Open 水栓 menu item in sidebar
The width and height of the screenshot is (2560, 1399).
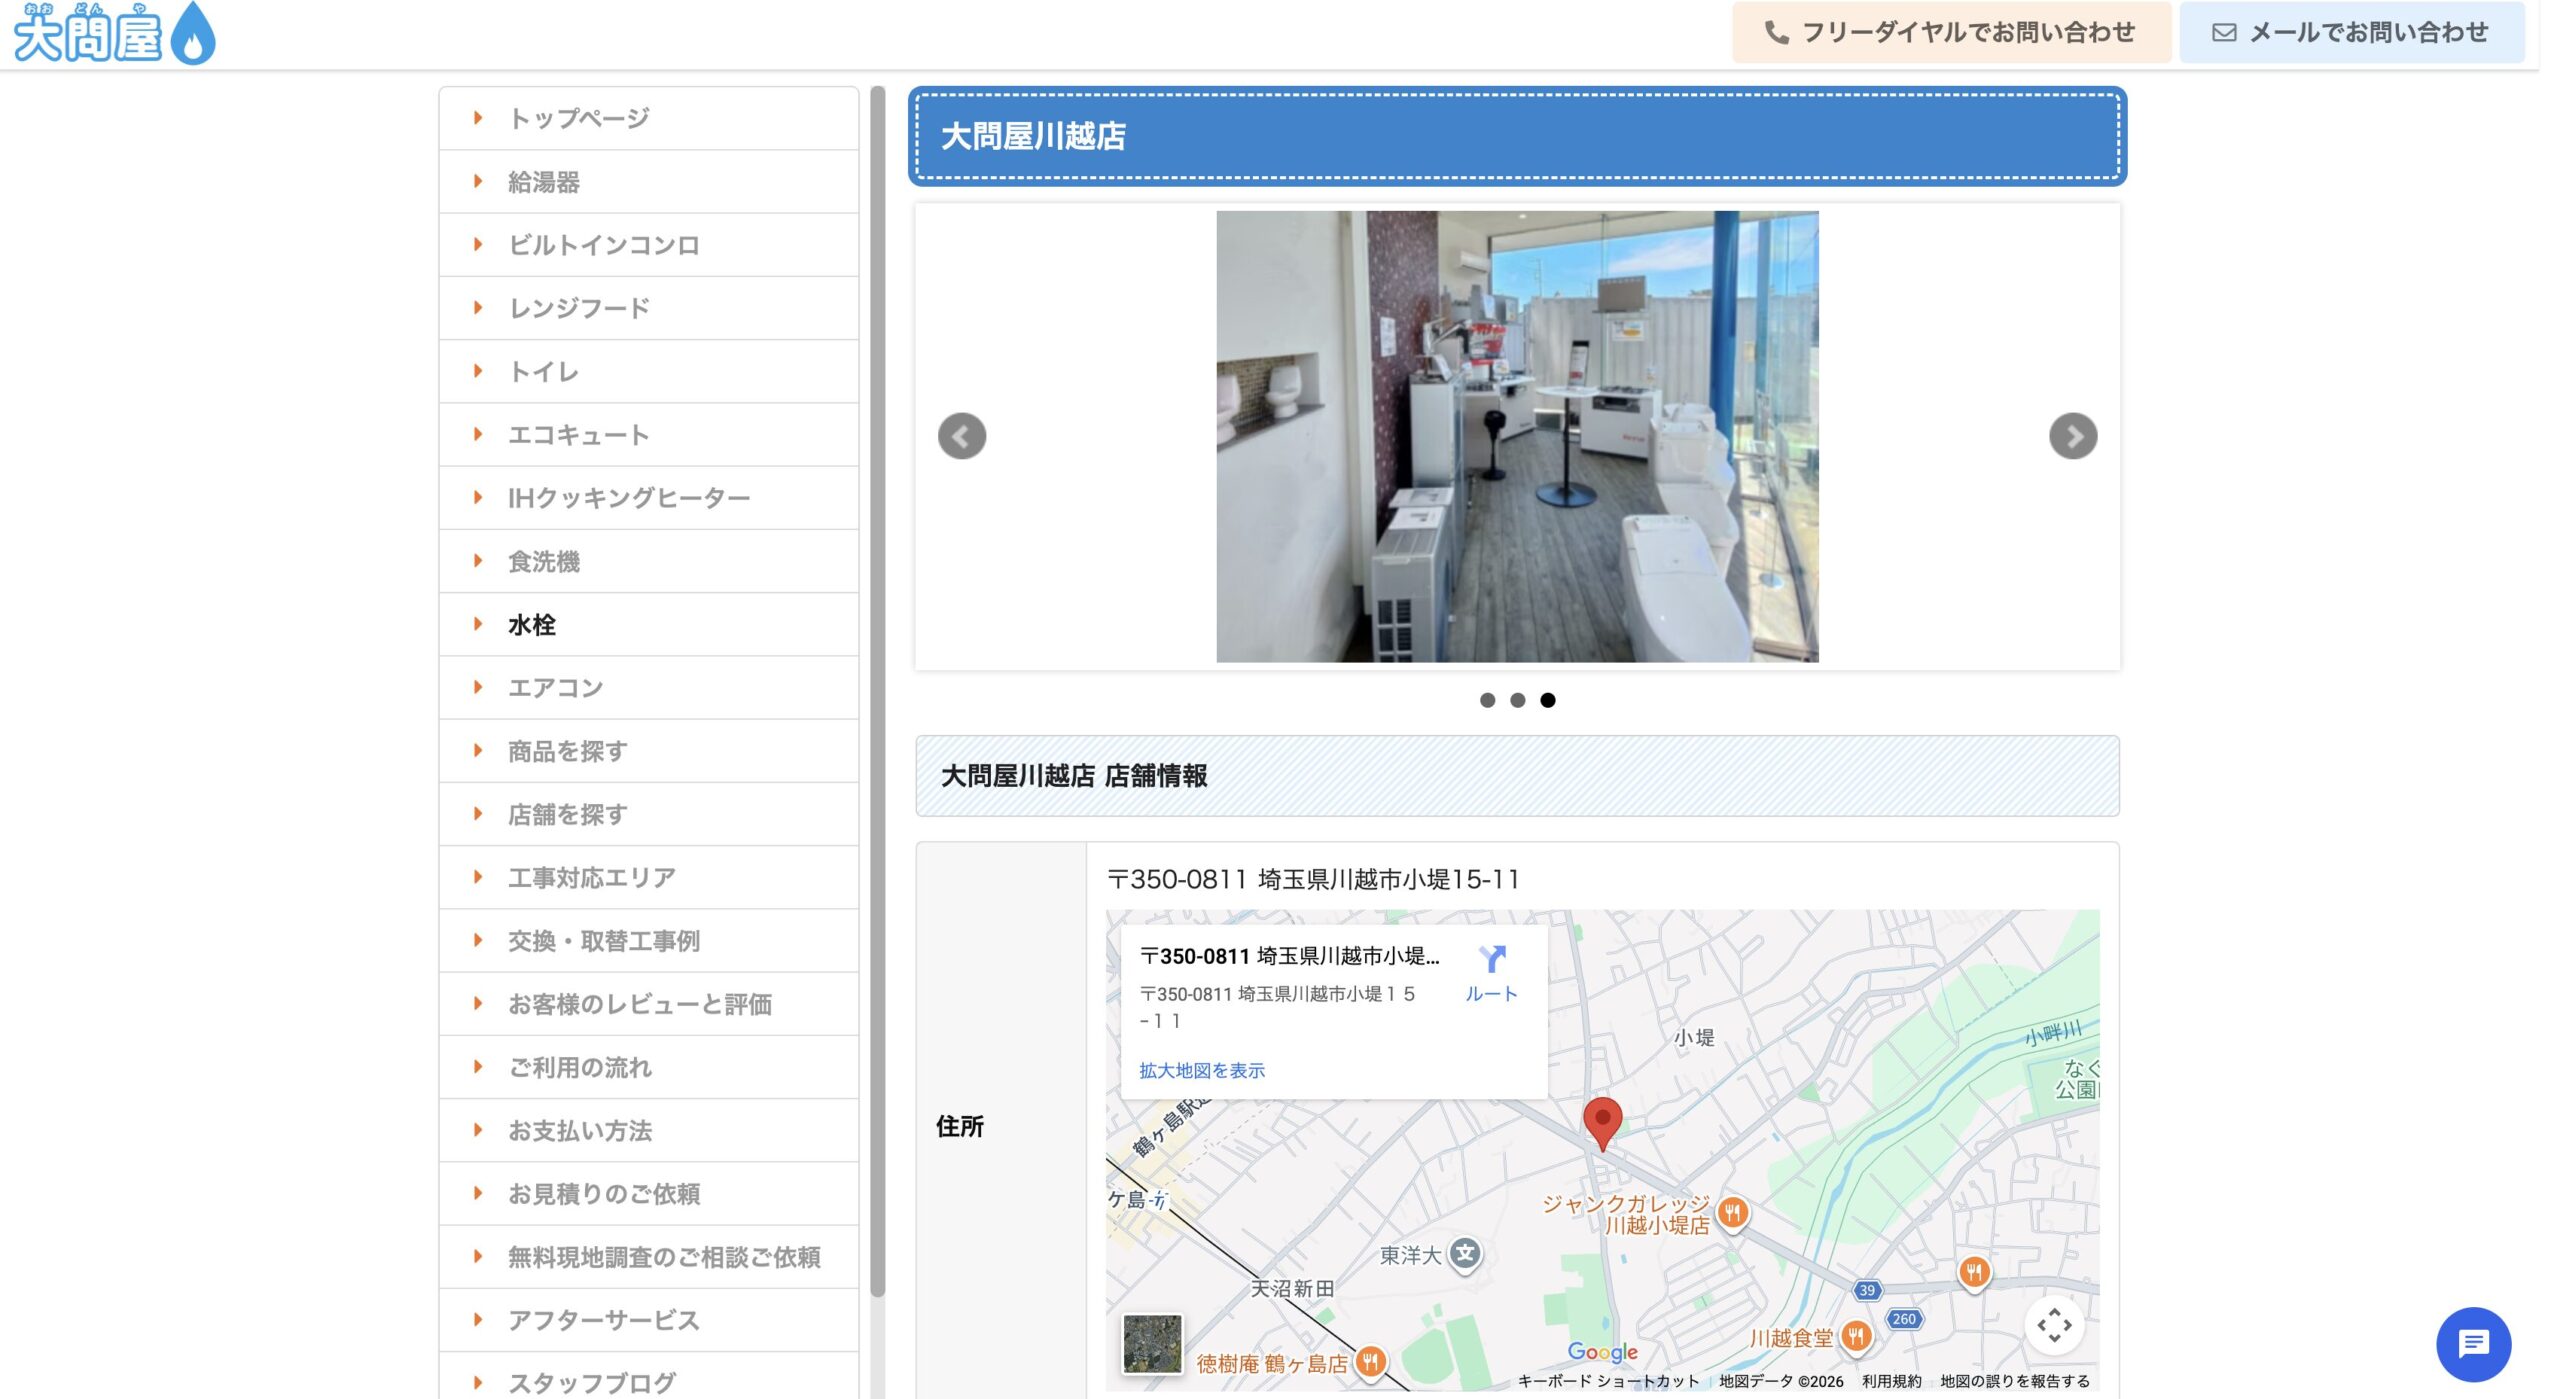click(532, 625)
